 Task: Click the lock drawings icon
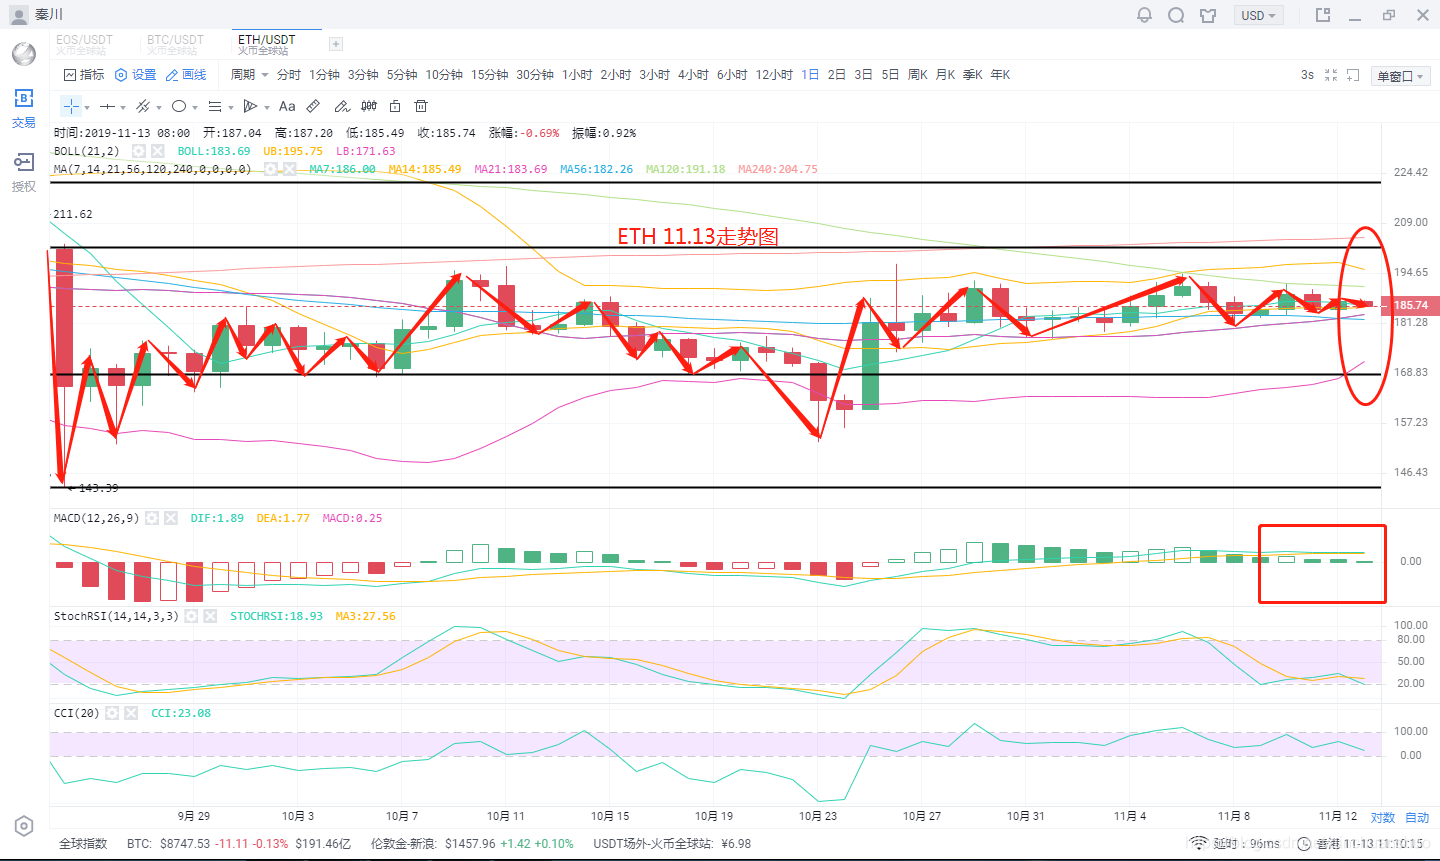(x=395, y=106)
